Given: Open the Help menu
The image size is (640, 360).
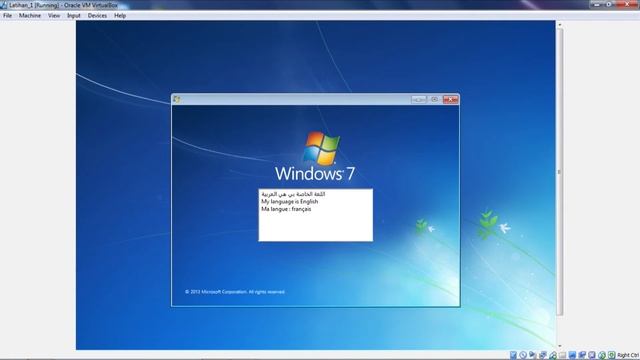Looking at the screenshot, I should pyautogui.click(x=120, y=16).
